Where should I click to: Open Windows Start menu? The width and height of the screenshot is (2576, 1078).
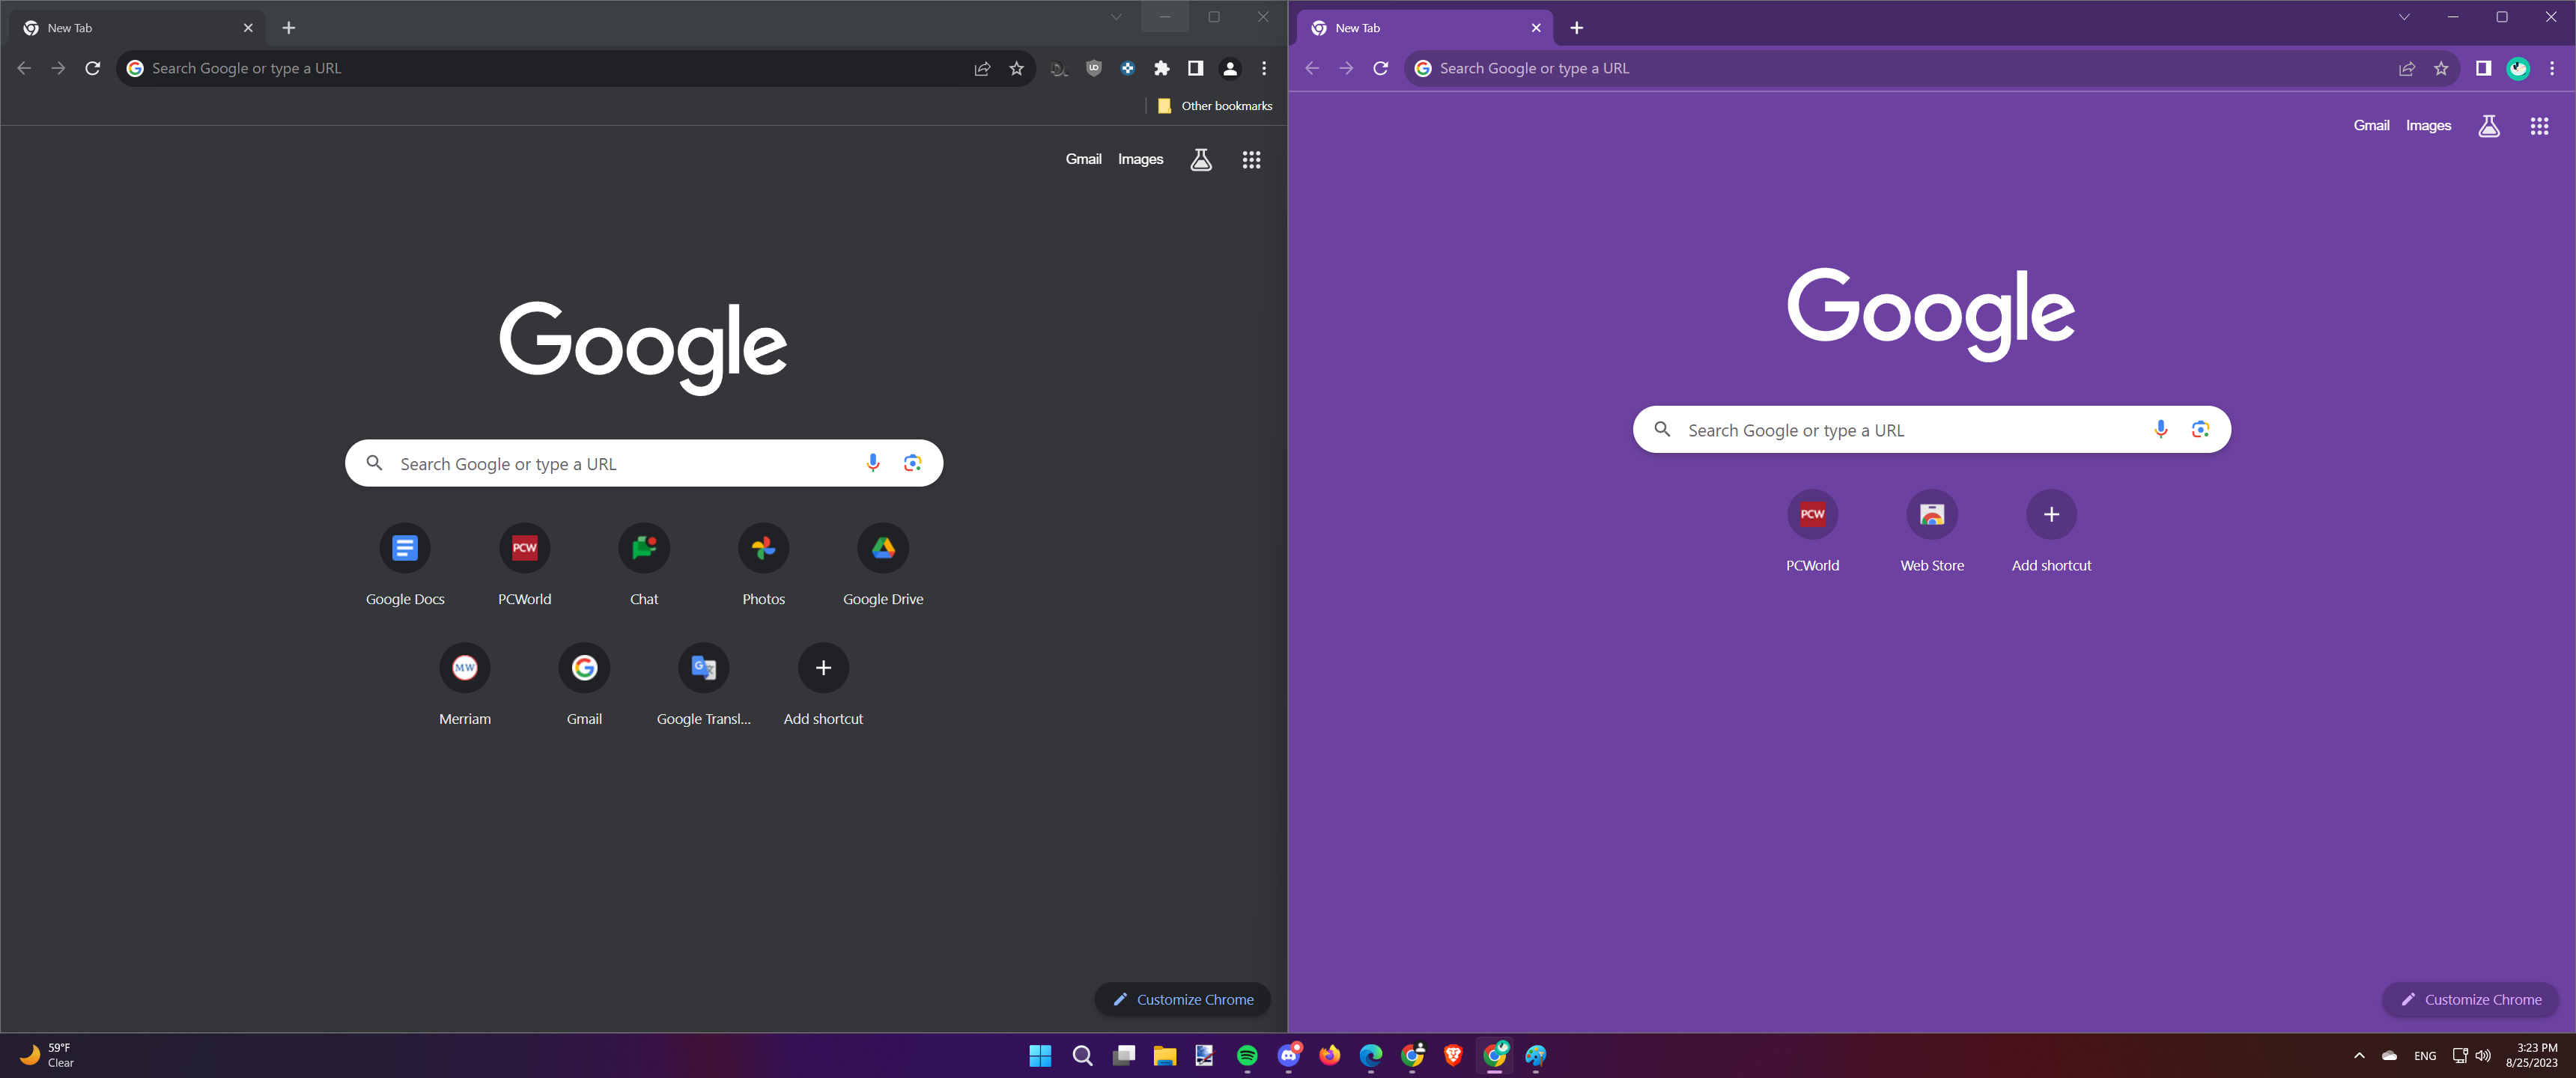pyautogui.click(x=1040, y=1055)
